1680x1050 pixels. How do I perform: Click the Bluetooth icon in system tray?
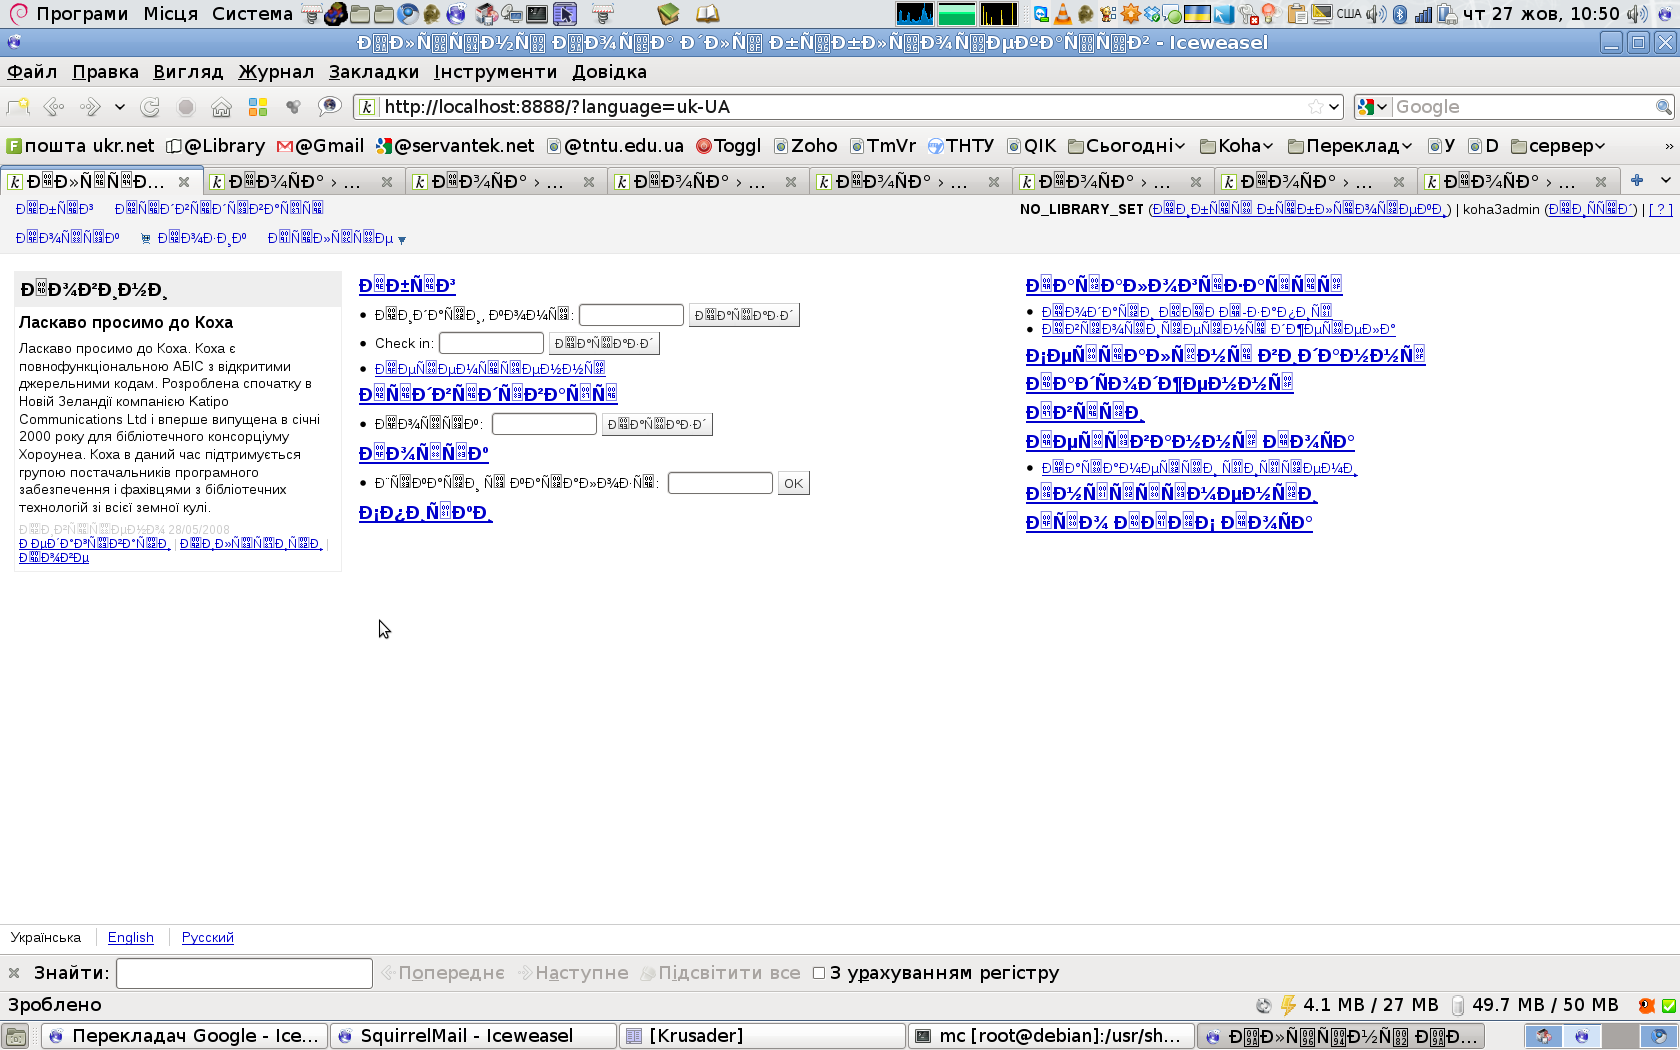tap(1400, 14)
